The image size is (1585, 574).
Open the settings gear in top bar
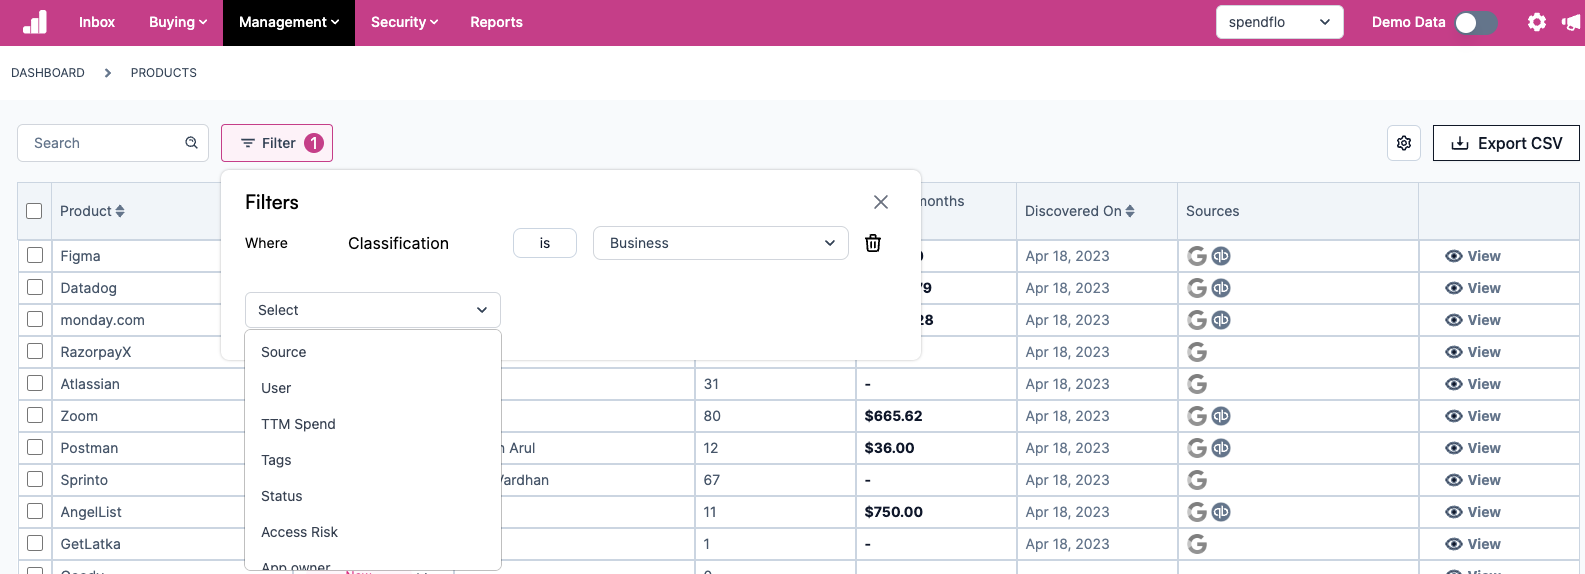click(x=1537, y=22)
